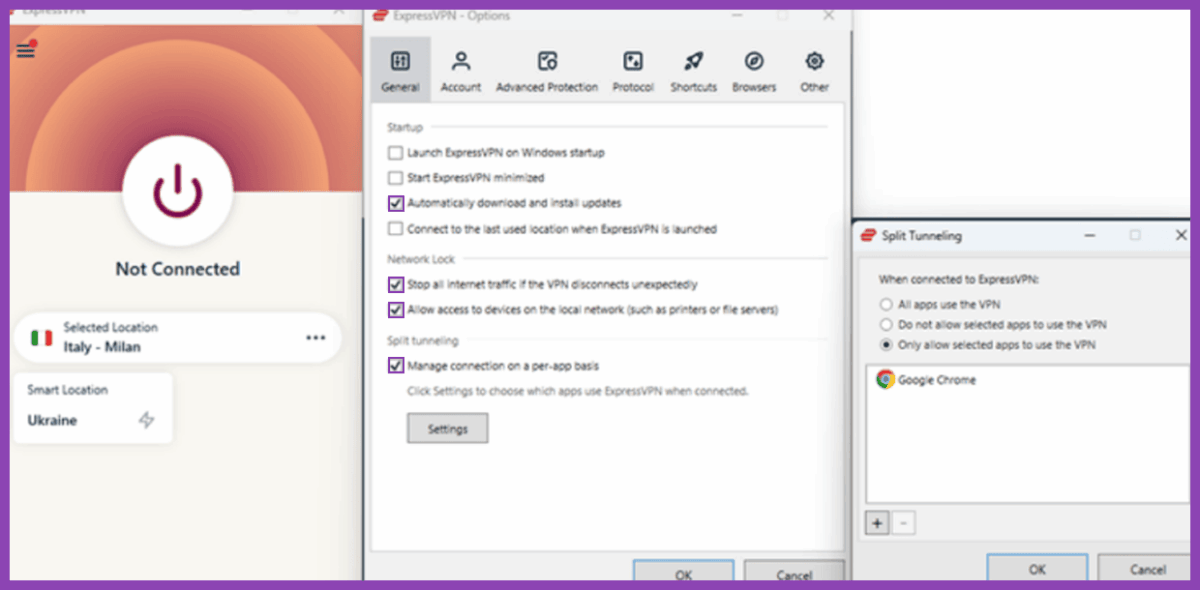This screenshot has width=1200, height=590.
Task: Open location options via three dots
Action: (316, 338)
